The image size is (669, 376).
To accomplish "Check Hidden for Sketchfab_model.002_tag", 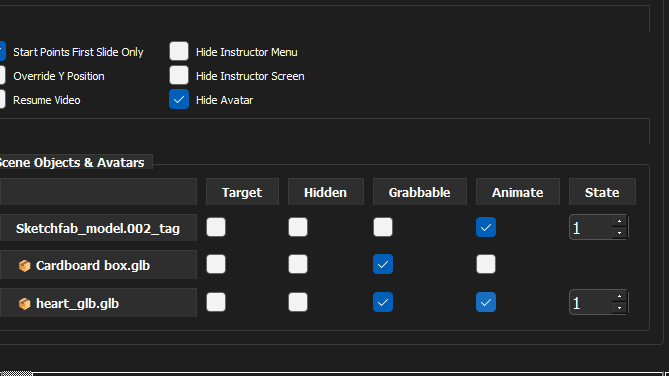I will pyautogui.click(x=298, y=227).
